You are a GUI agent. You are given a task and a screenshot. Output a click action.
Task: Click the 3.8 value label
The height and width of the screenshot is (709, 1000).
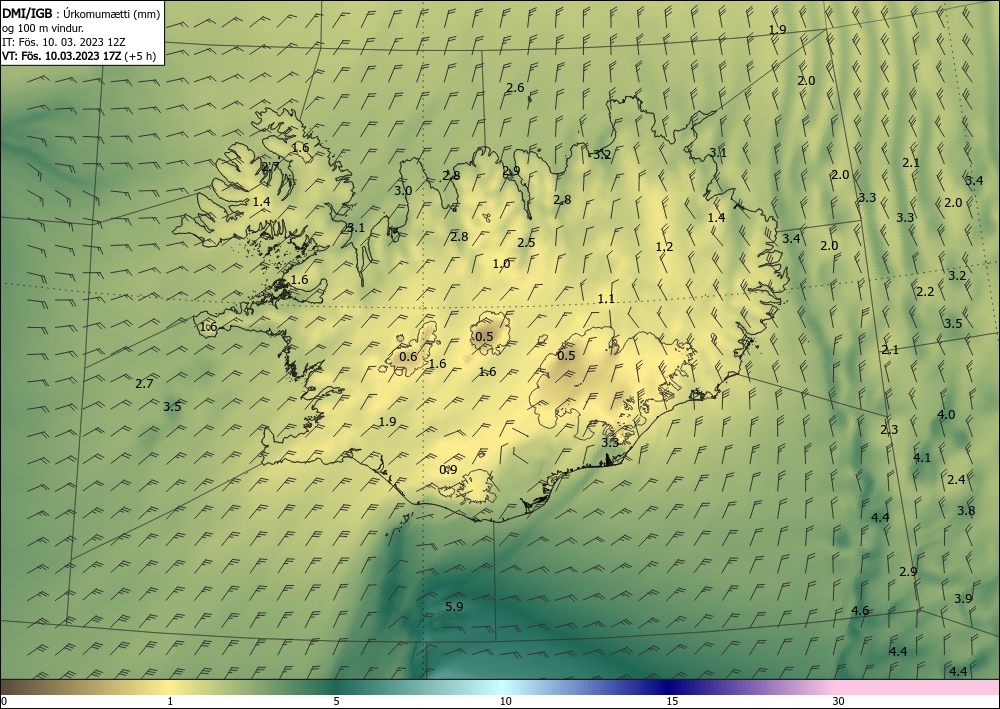point(966,510)
